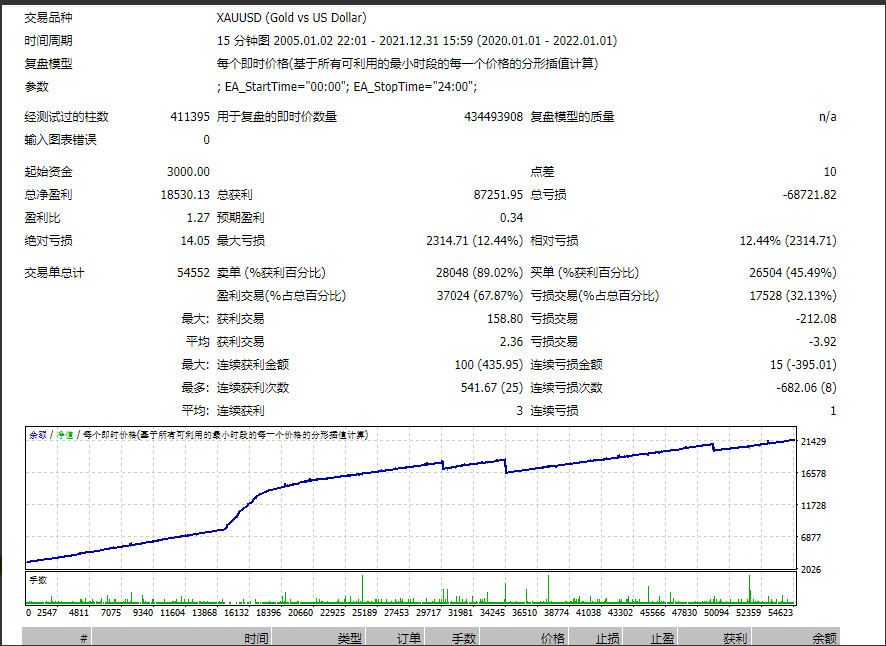Select the 起始资金 label
886x646 pixels.
pyautogui.click(x=48, y=171)
